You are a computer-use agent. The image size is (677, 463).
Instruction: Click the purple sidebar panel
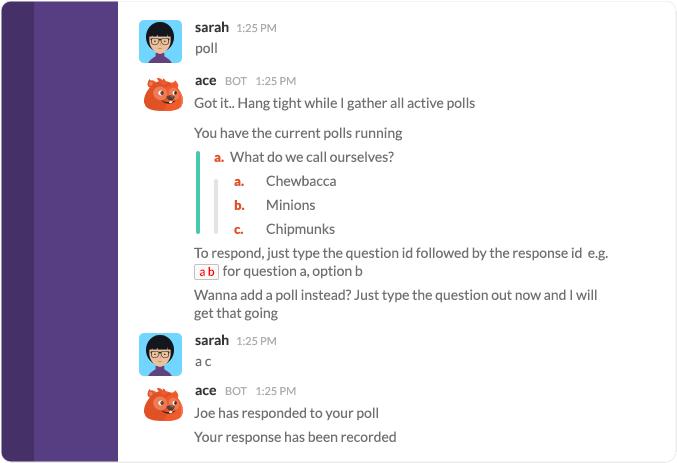click(60, 232)
